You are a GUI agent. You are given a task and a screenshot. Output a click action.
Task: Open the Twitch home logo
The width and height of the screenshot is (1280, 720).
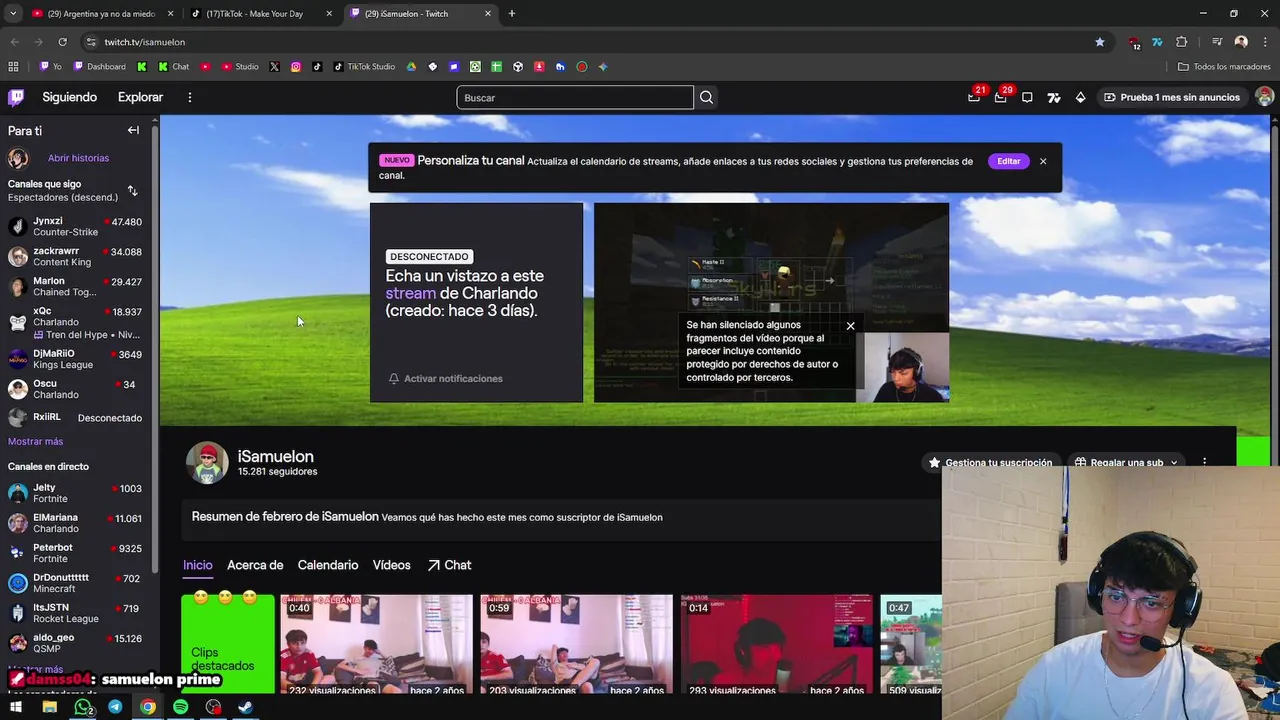click(16, 97)
